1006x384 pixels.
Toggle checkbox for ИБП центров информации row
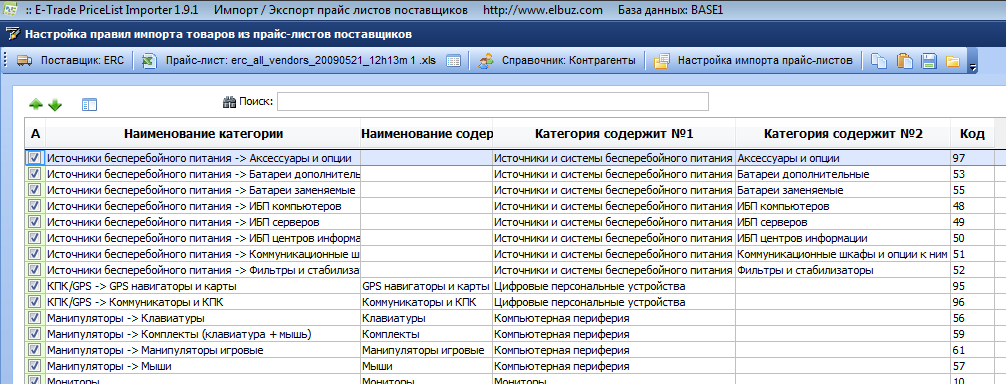[x=35, y=238]
